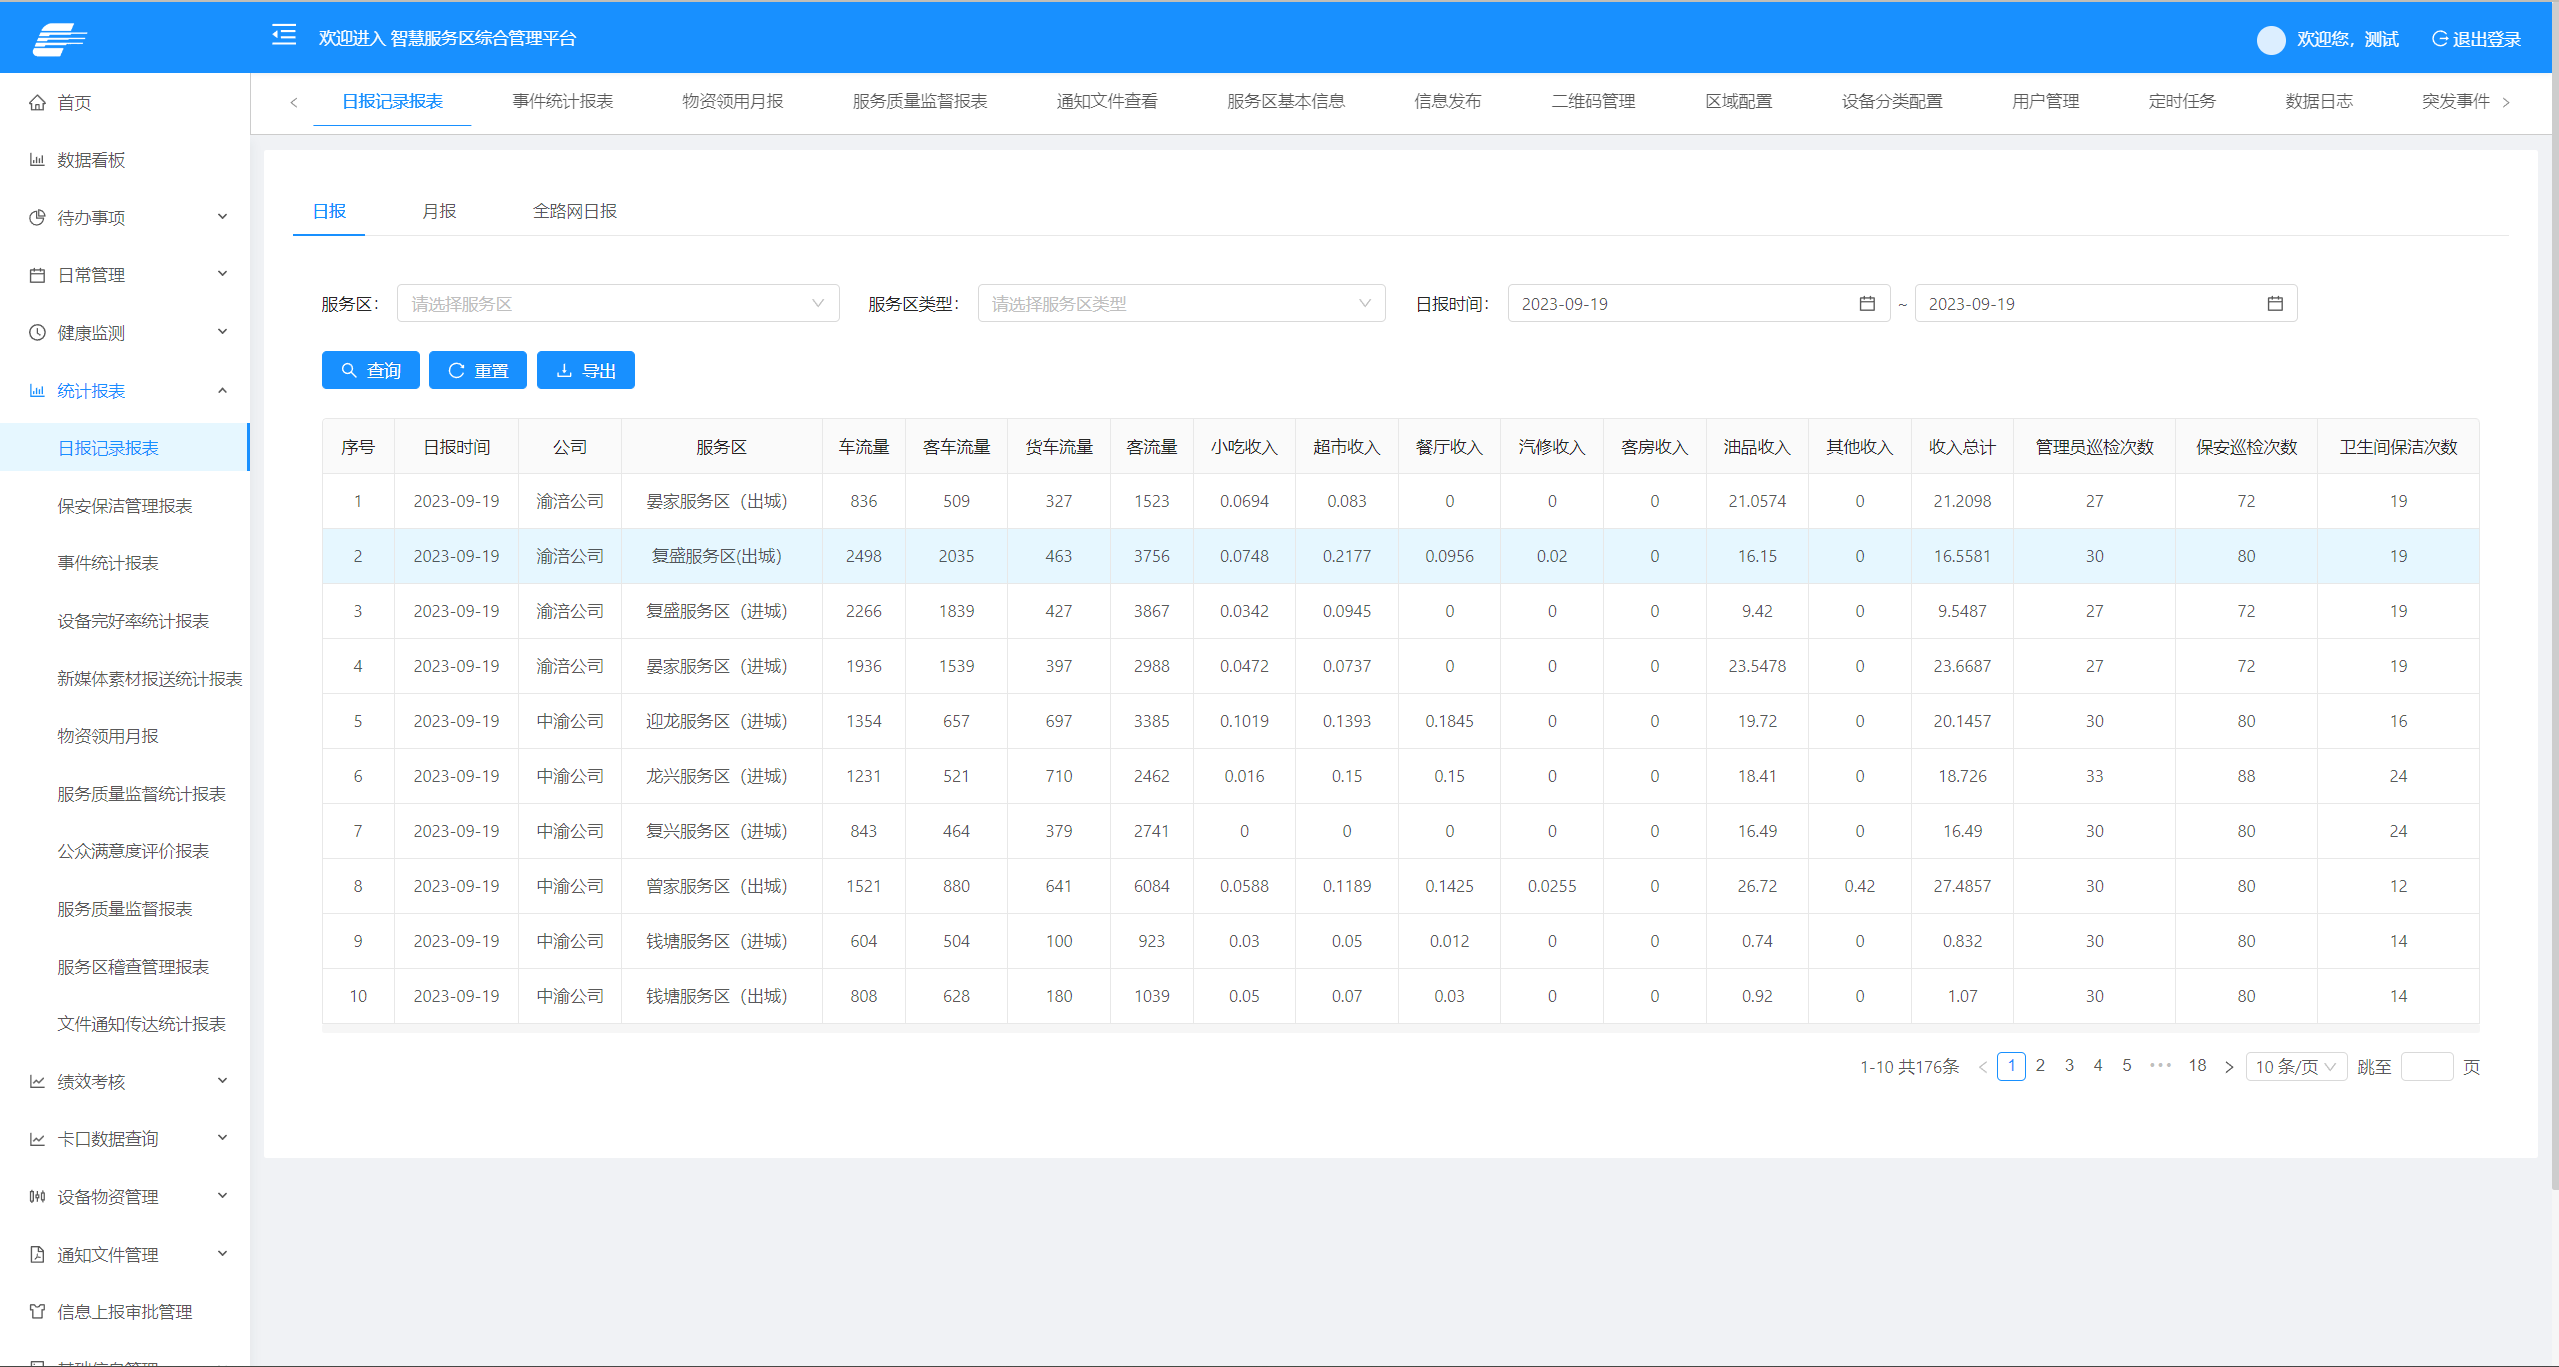Screen dimensions: 2559x1367
Task: Select the 全路网日报 sub-tab
Action: point(575,211)
